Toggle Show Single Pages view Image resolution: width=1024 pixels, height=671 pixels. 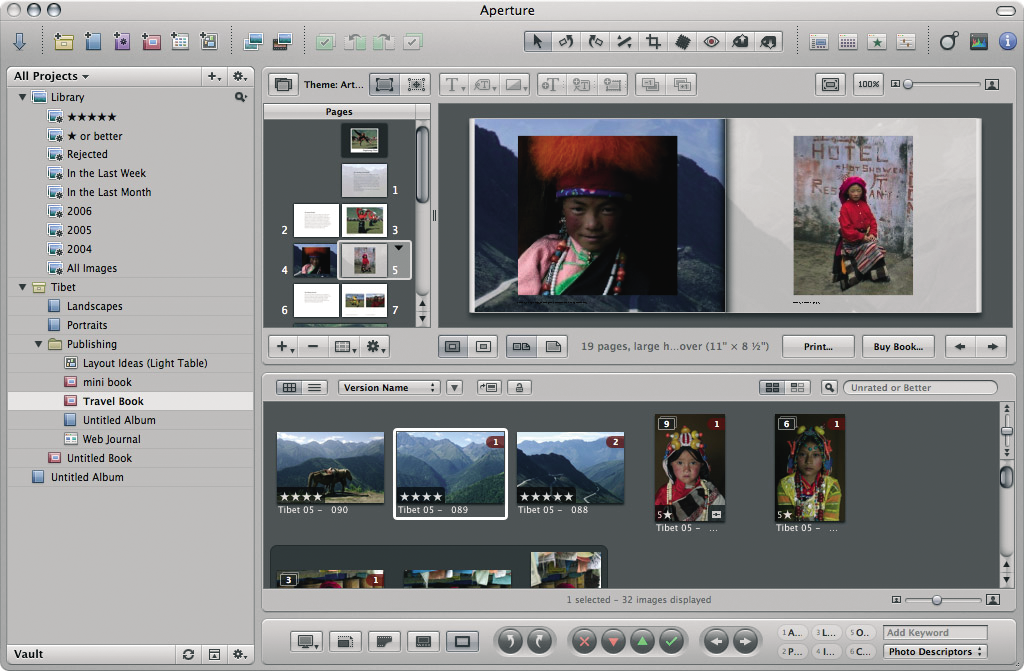pyautogui.click(x=552, y=346)
